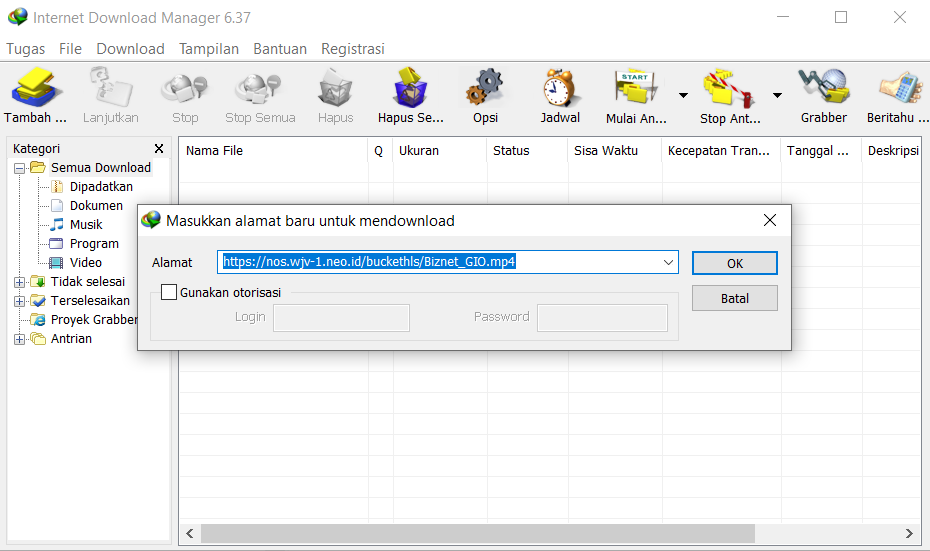Open the Stop Antrian dropdown arrow
This screenshot has height=551, width=930.
pos(777,95)
